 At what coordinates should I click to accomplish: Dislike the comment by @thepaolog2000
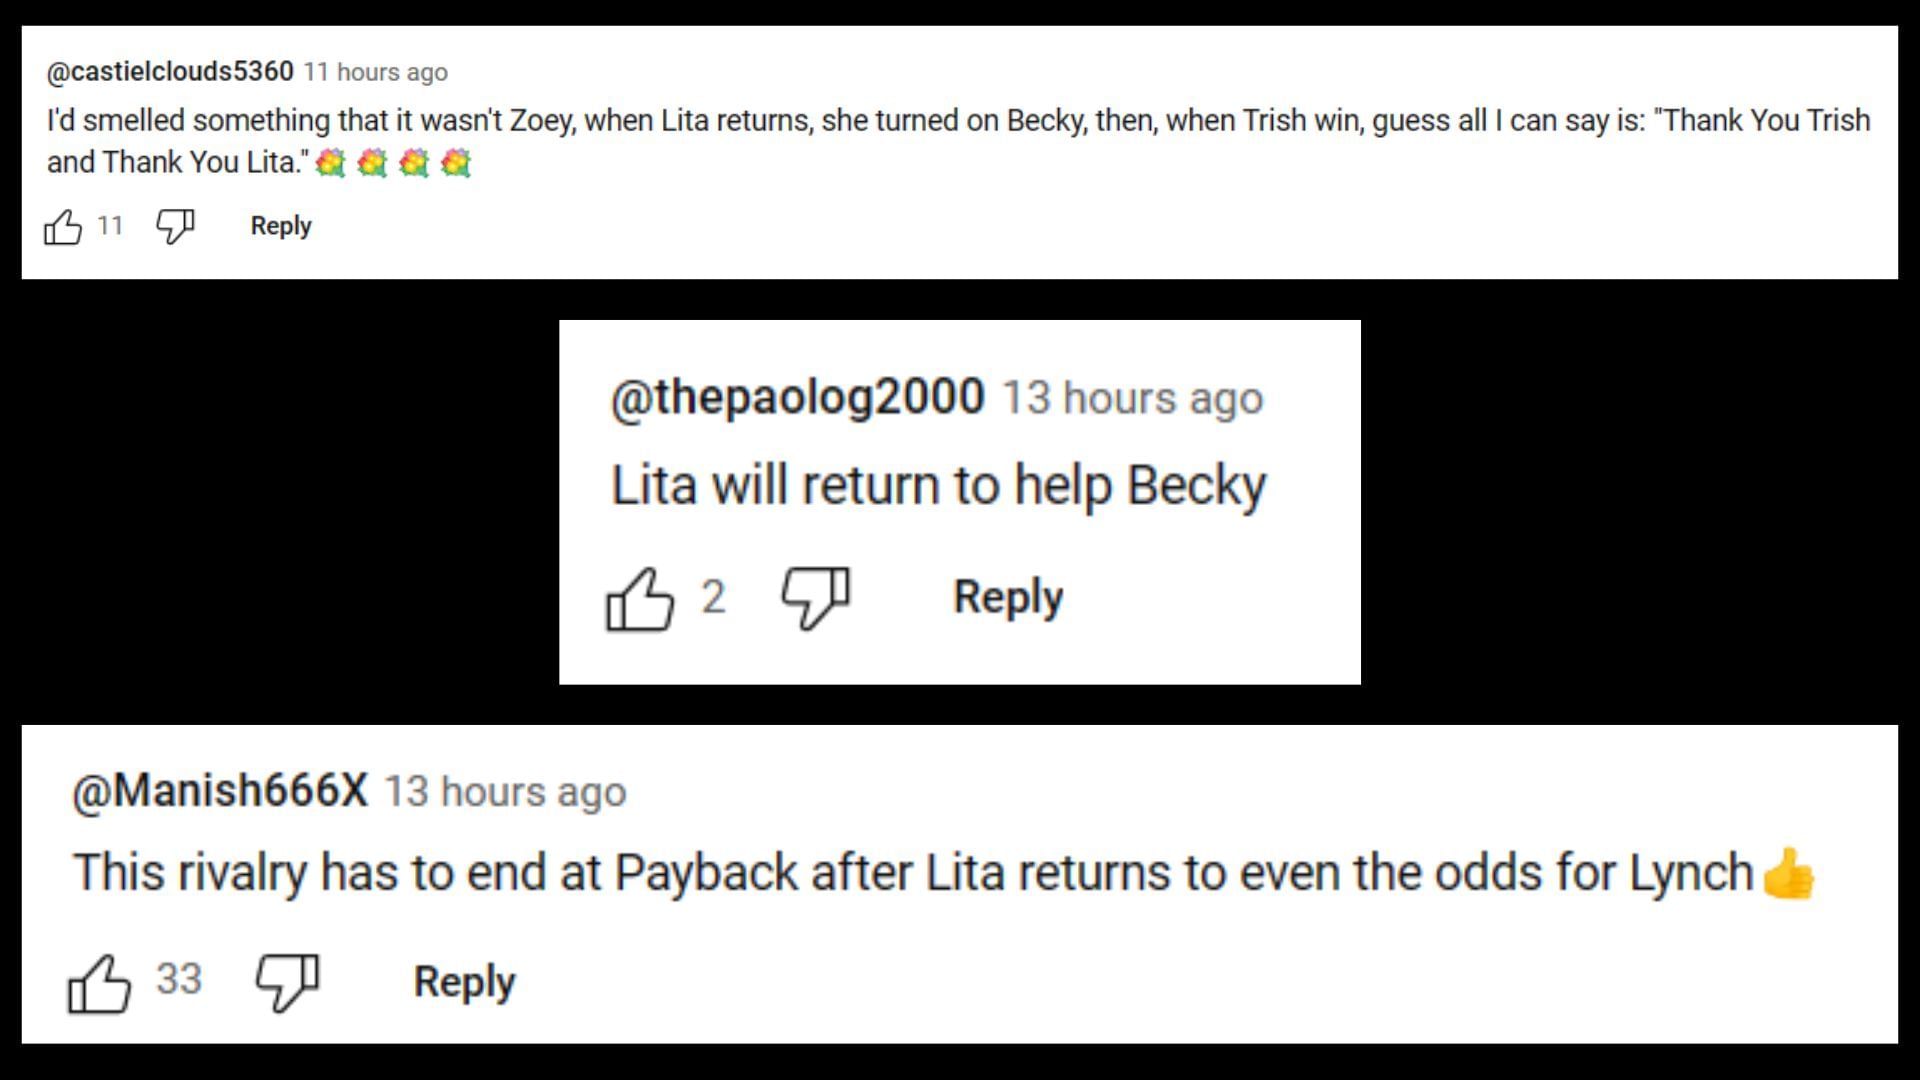click(815, 598)
